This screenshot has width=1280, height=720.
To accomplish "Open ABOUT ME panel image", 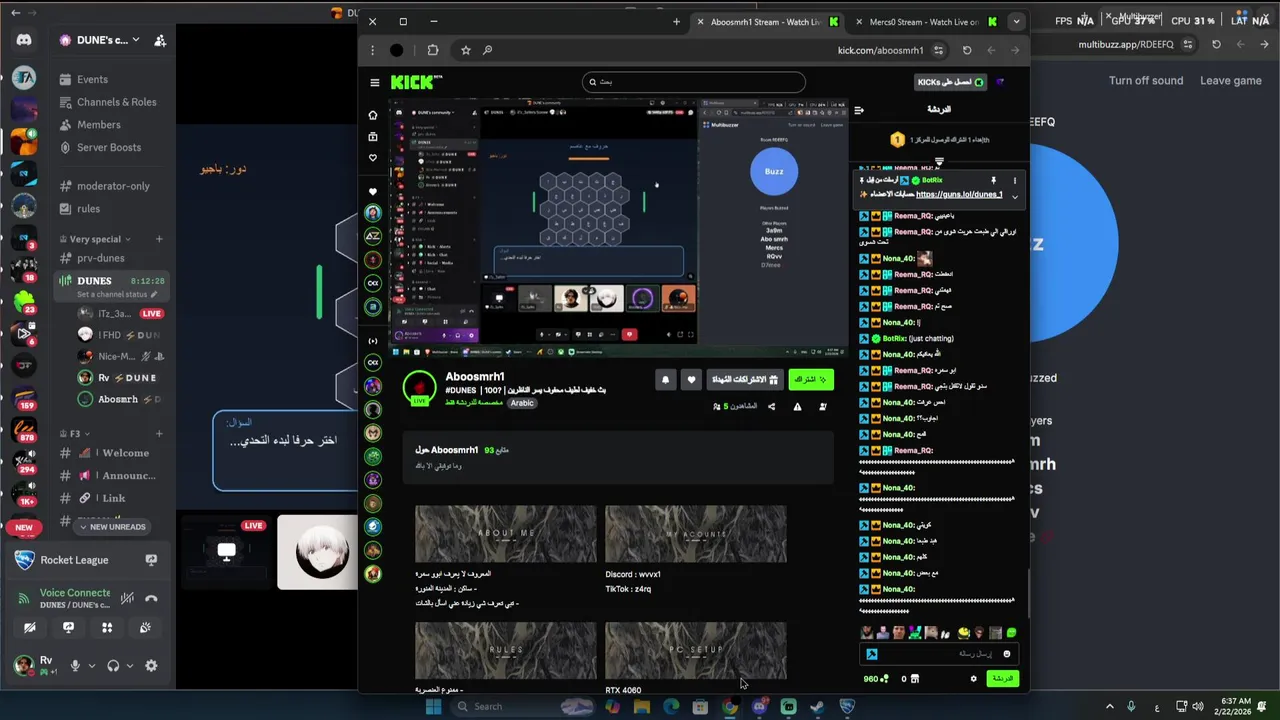I will [506, 534].
